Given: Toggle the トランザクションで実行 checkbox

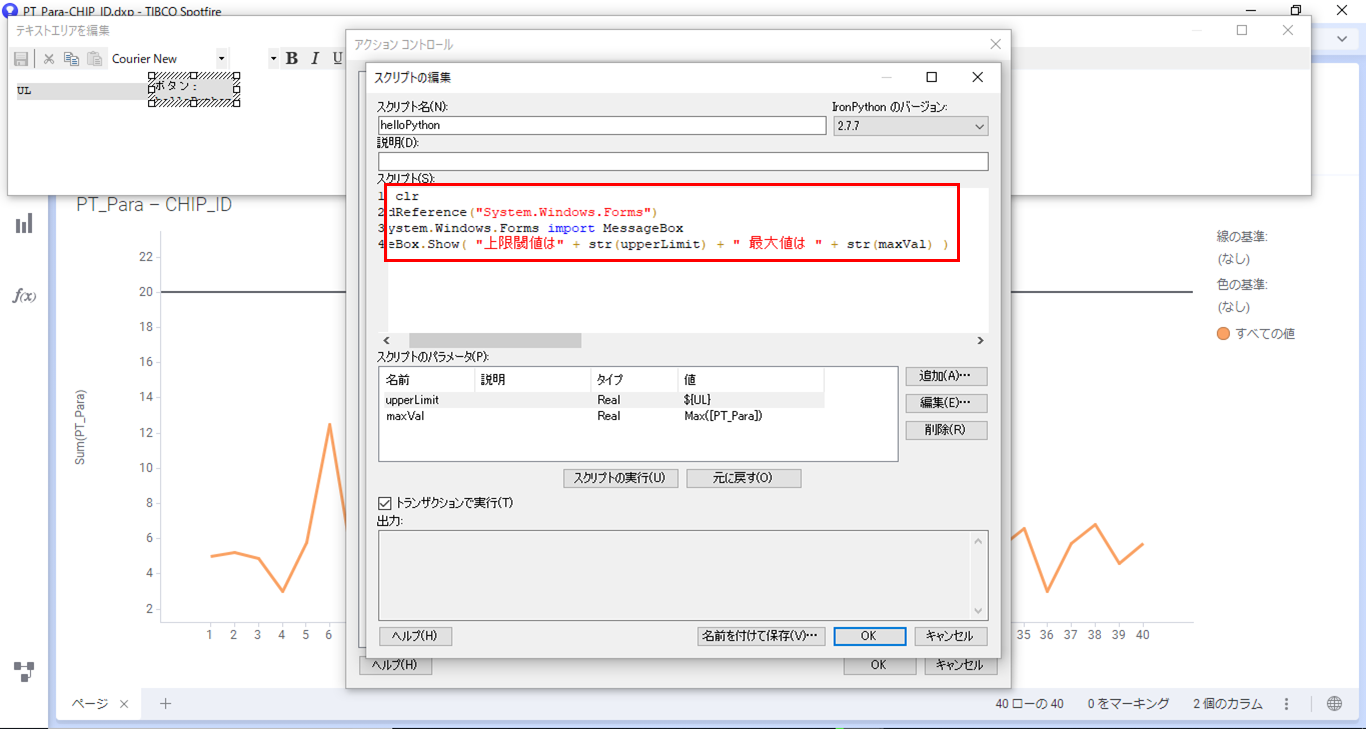Looking at the screenshot, I should pyautogui.click(x=385, y=503).
